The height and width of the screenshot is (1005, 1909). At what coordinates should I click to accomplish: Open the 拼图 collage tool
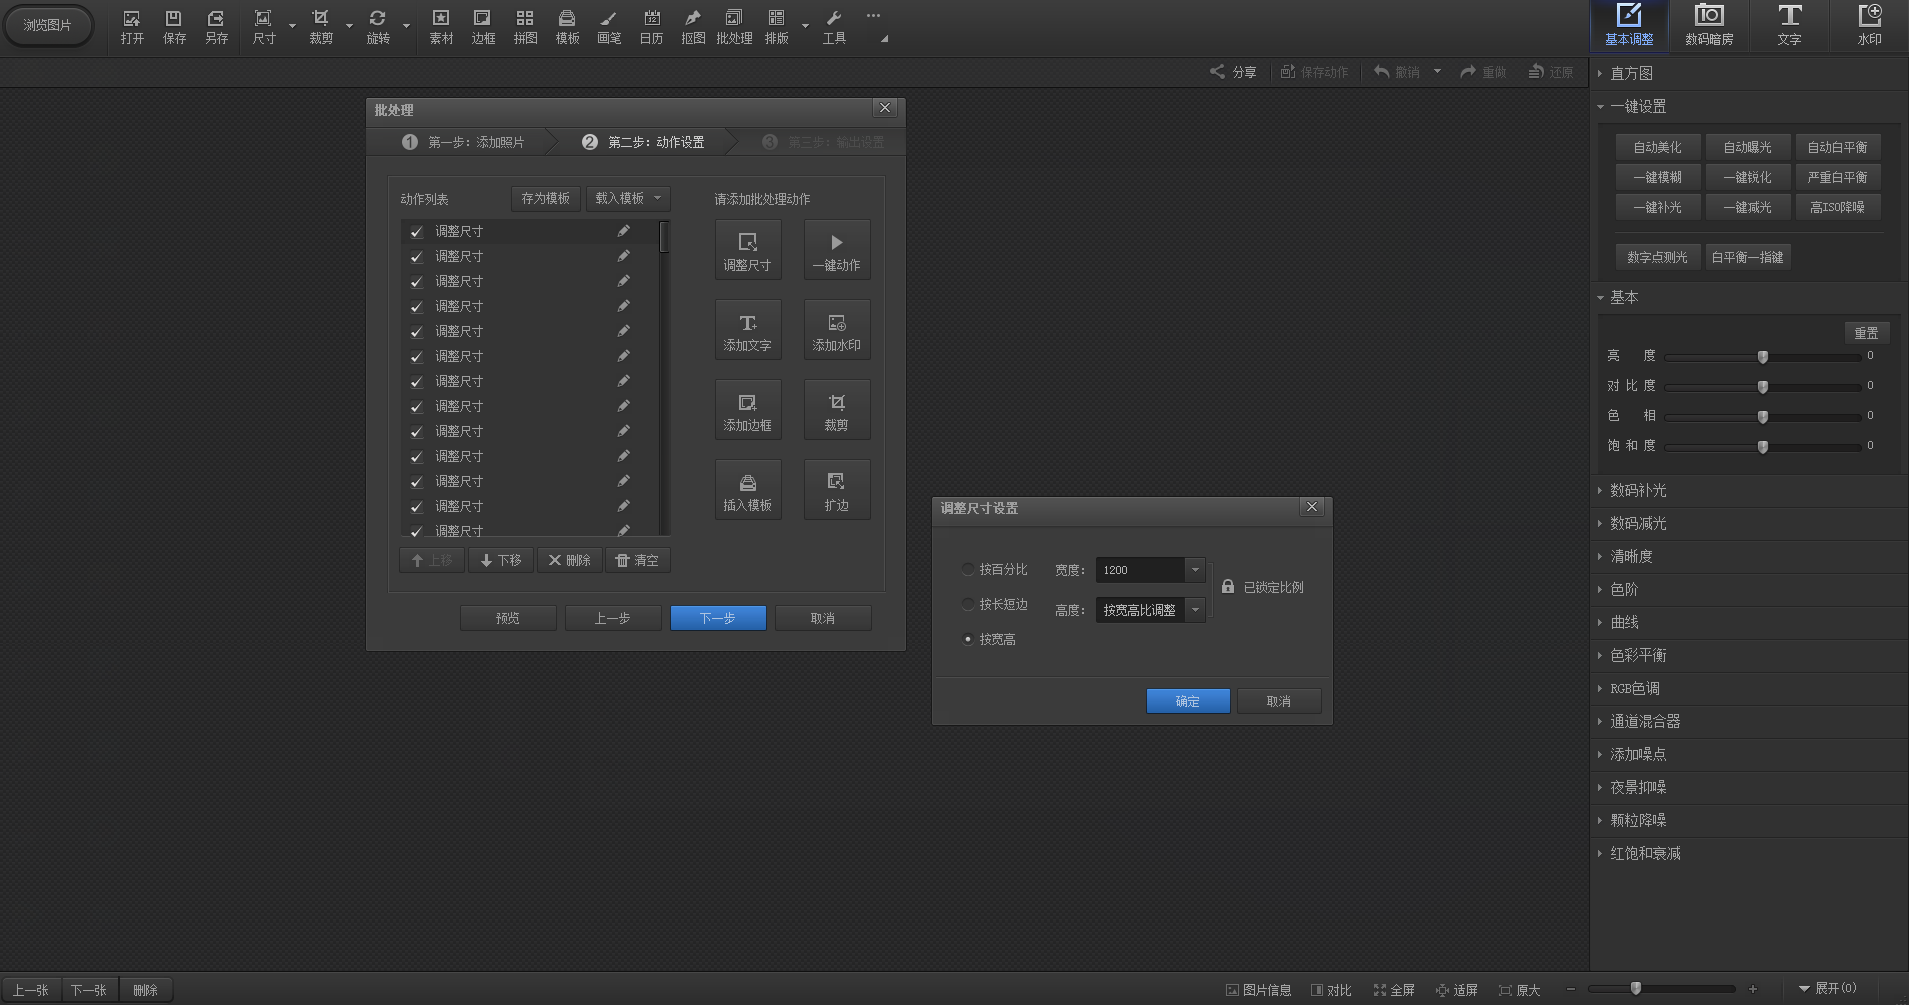(x=525, y=27)
